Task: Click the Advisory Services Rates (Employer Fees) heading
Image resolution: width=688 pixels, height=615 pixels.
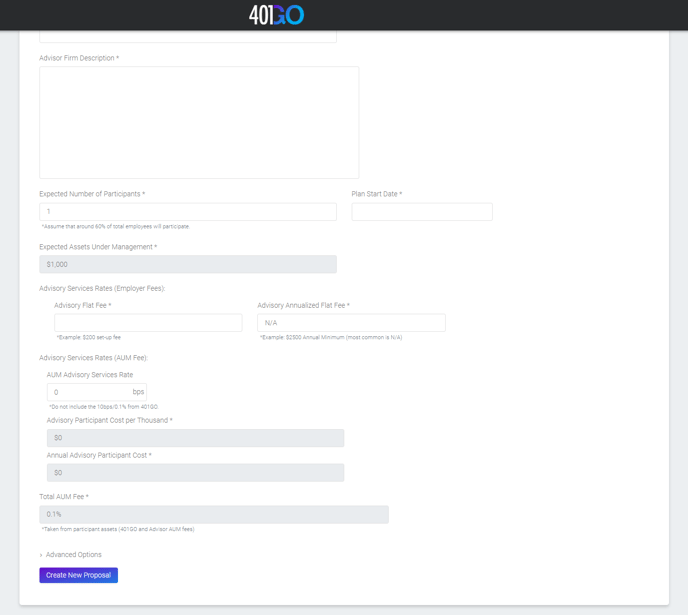Action: pos(101,288)
